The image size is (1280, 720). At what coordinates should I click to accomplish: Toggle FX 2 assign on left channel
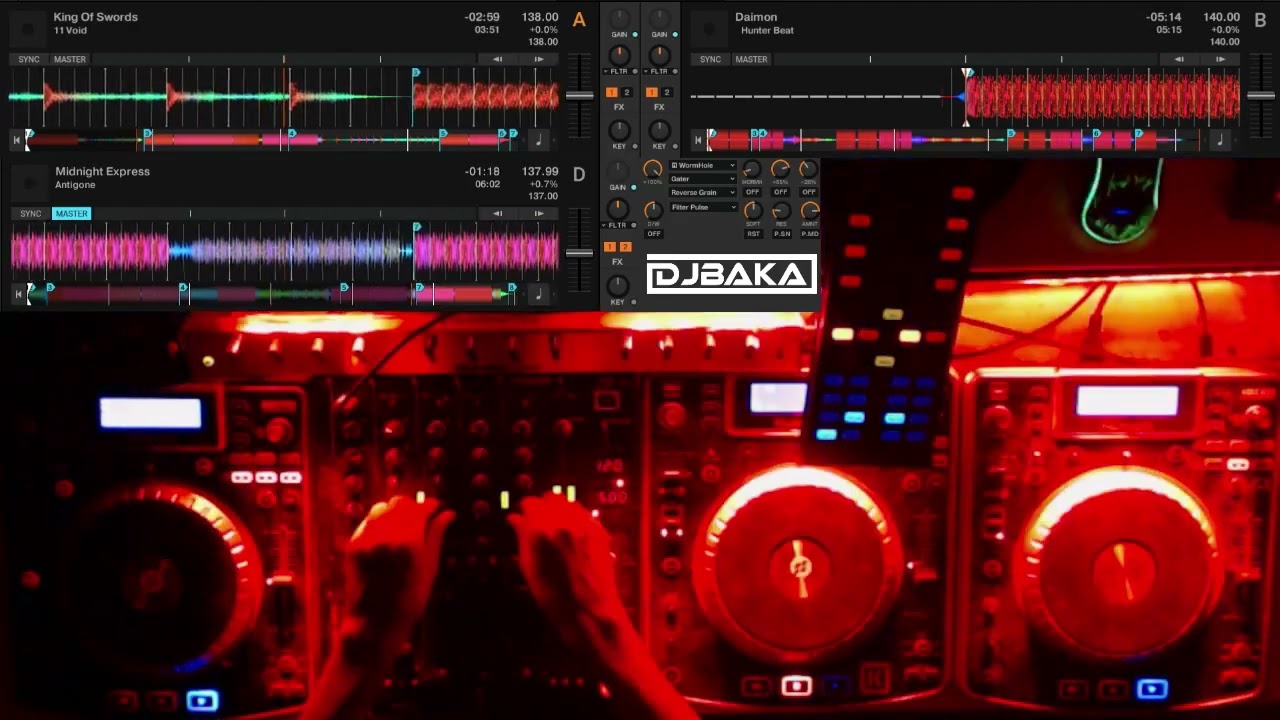(x=627, y=92)
